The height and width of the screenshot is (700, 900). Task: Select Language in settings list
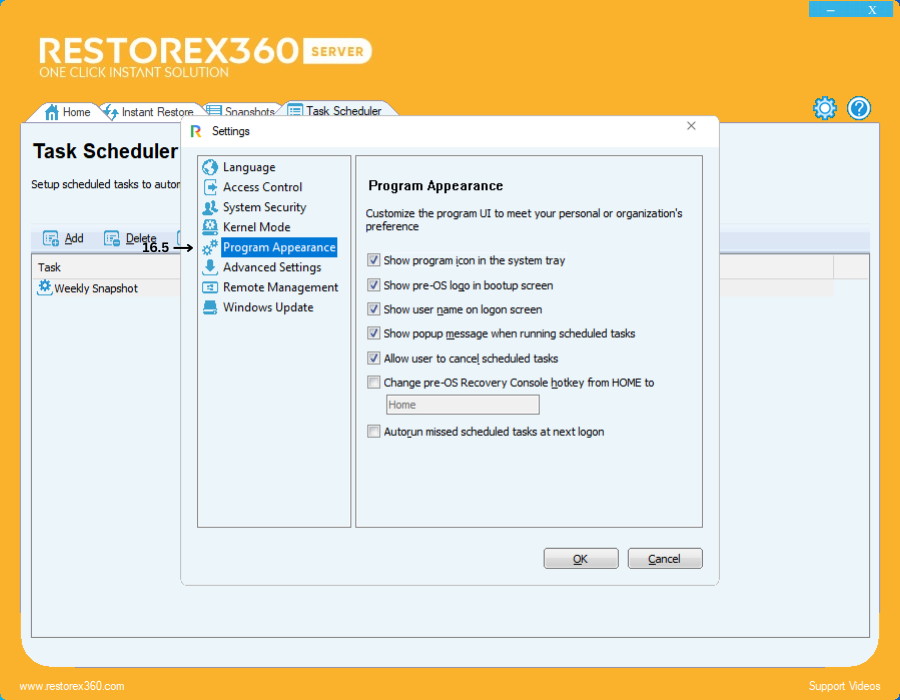point(249,167)
